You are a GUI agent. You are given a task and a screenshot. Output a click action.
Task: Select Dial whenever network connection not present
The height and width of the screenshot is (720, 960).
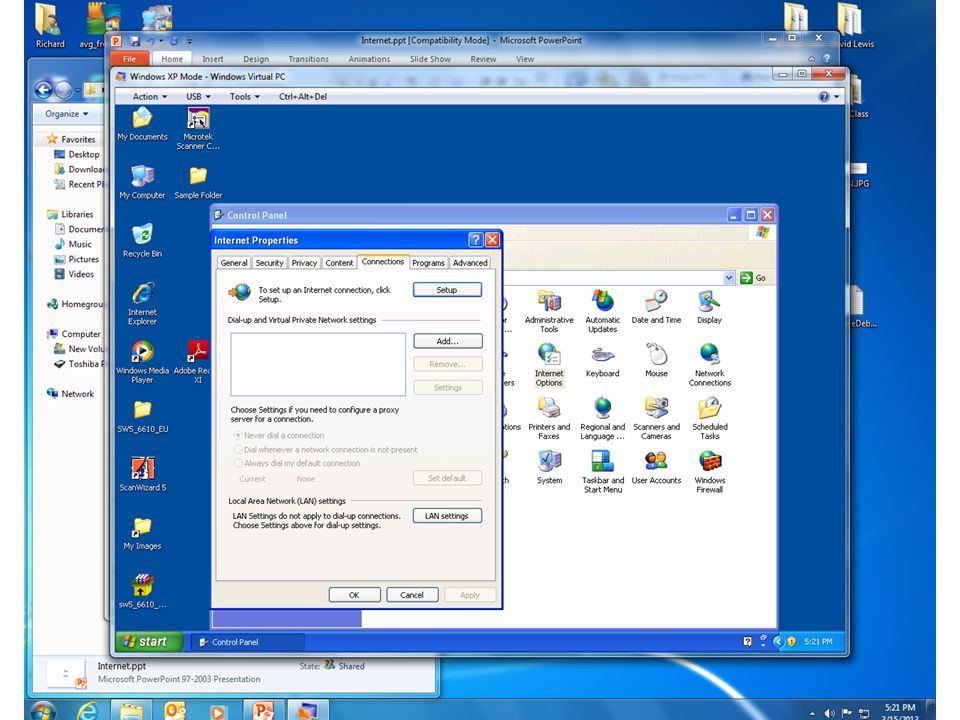[326, 449]
